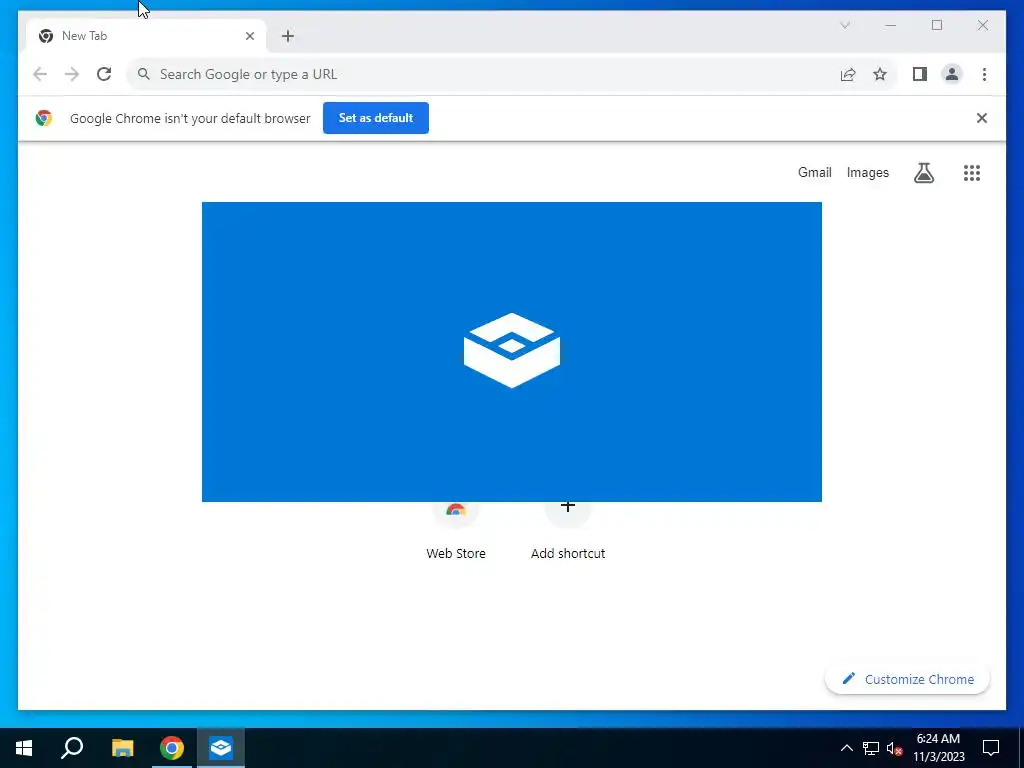The image size is (1024, 768).
Task: Open the notification center icon
Action: coord(991,748)
